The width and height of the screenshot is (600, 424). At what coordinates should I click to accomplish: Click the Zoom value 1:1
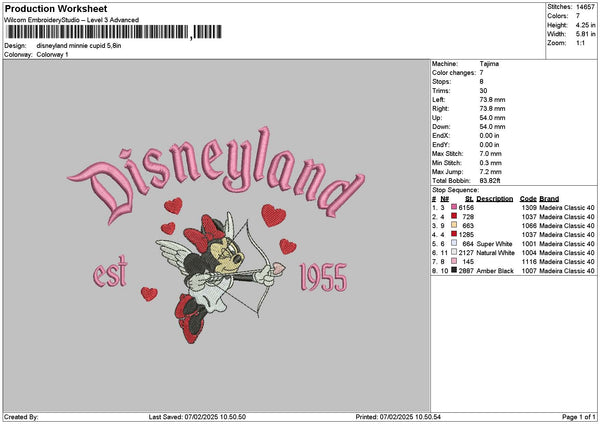coord(580,43)
